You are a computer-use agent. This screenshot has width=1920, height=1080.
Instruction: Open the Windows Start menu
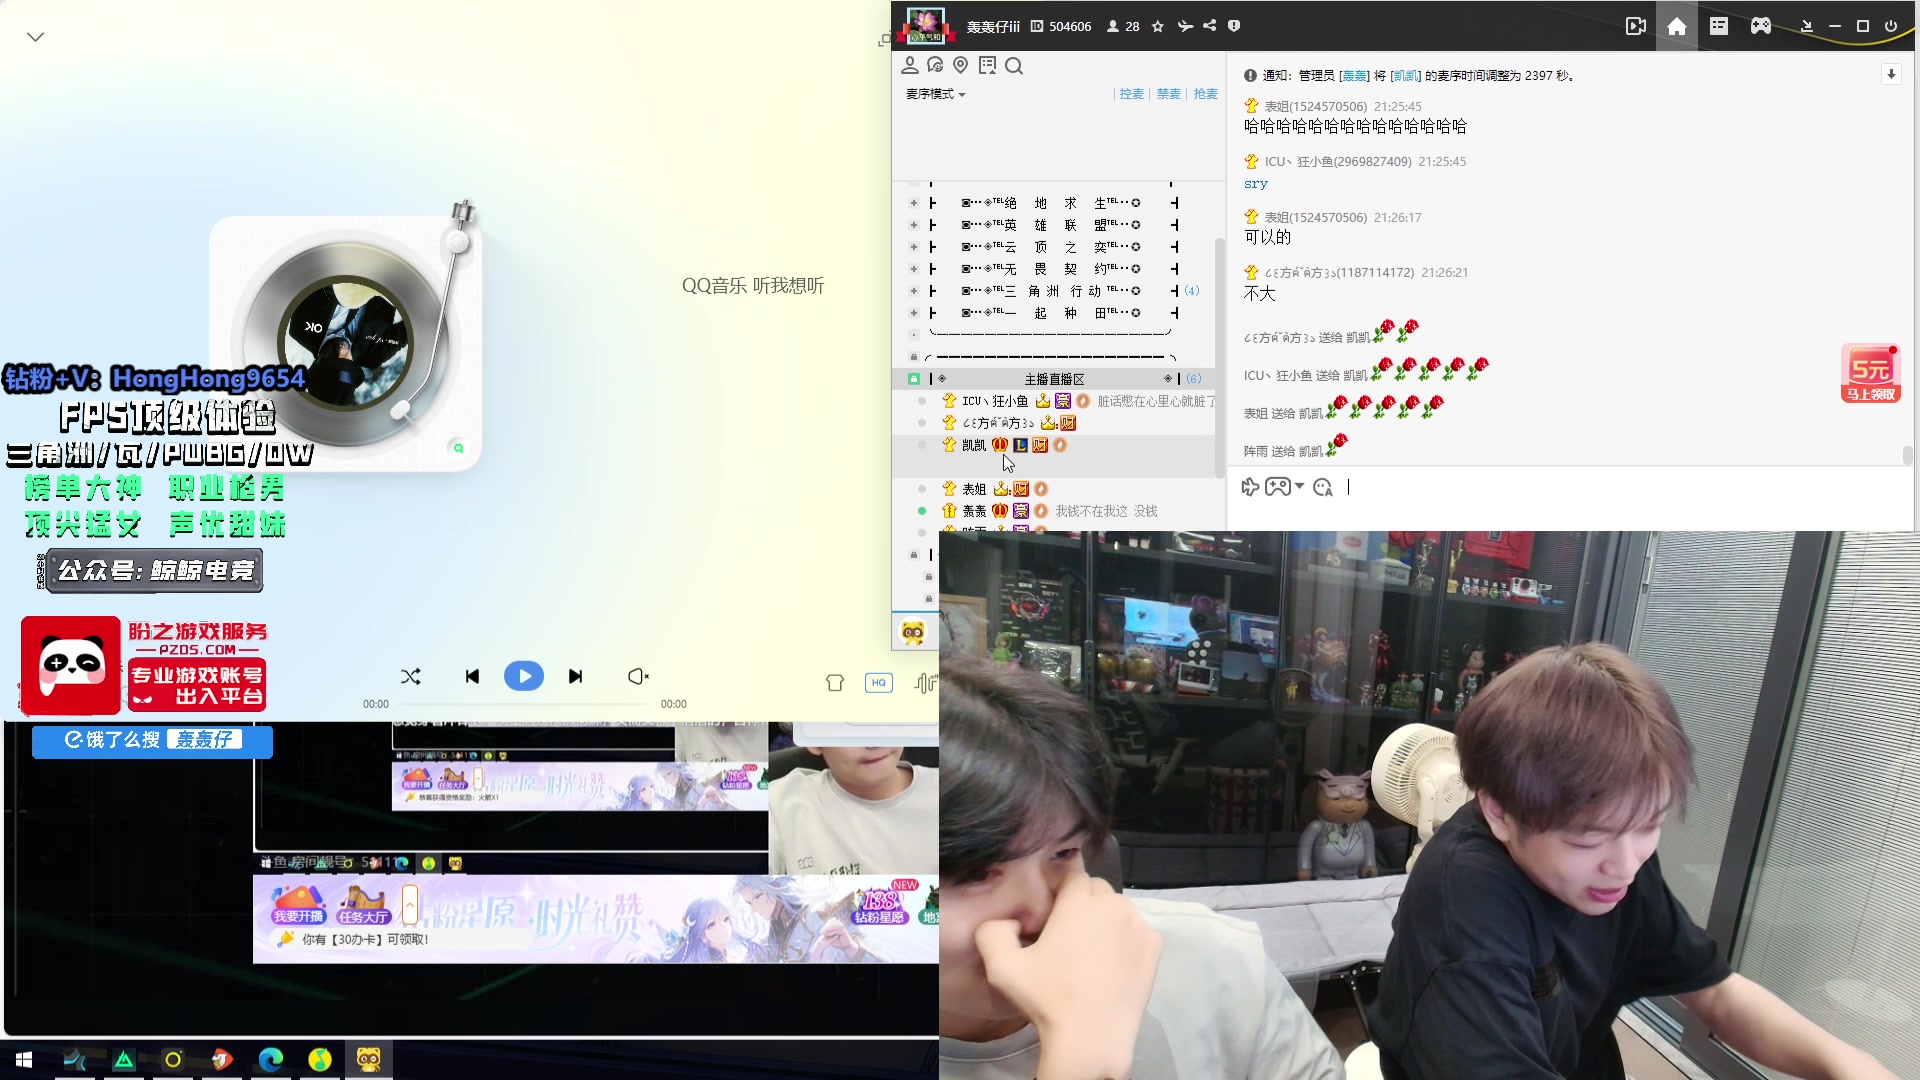22,1059
